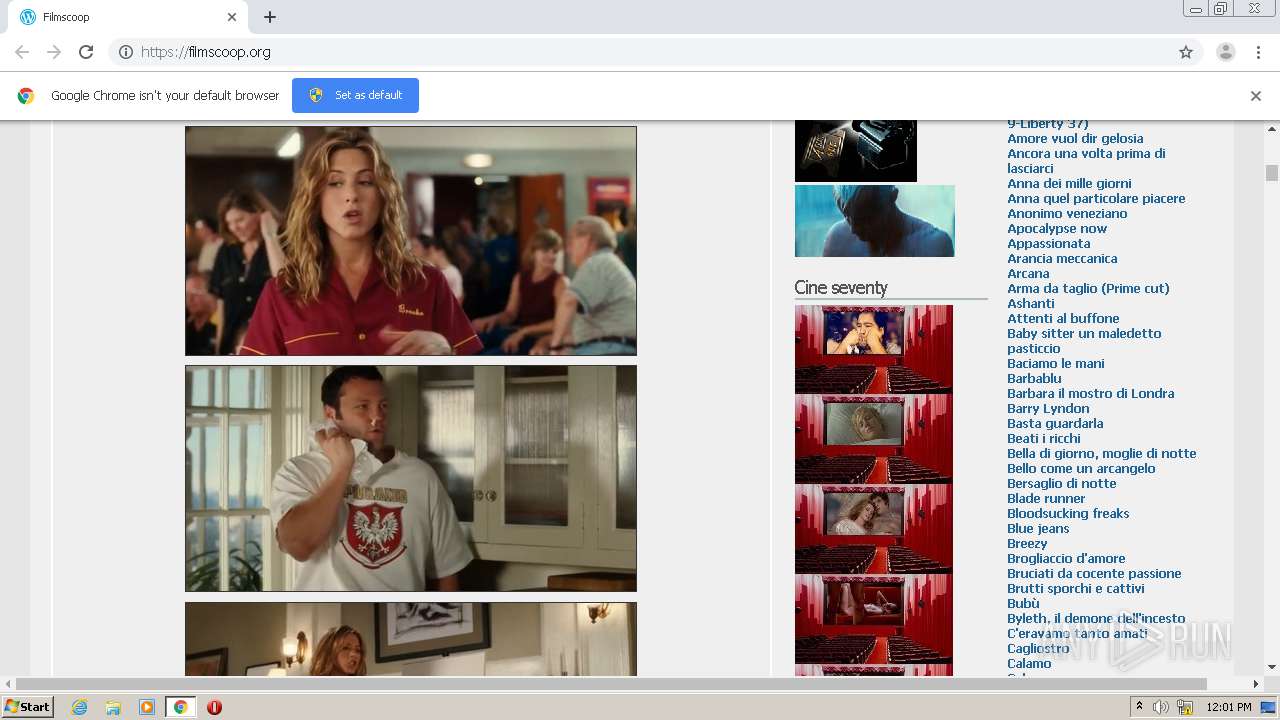This screenshot has width=1280, height=720.
Task: Open the Arancia meccanica link
Action: pyautogui.click(x=1062, y=259)
